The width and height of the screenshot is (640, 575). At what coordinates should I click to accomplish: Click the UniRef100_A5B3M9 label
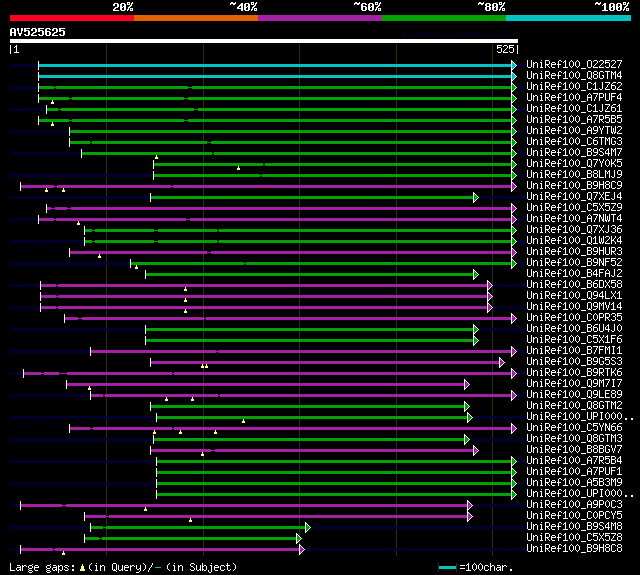click(574, 483)
